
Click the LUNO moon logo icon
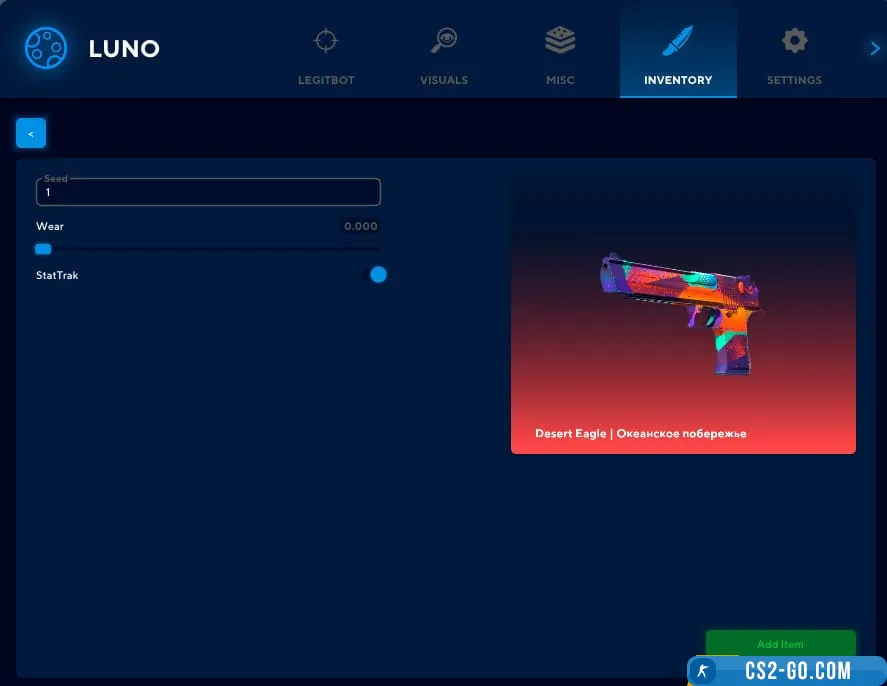(x=45, y=47)
